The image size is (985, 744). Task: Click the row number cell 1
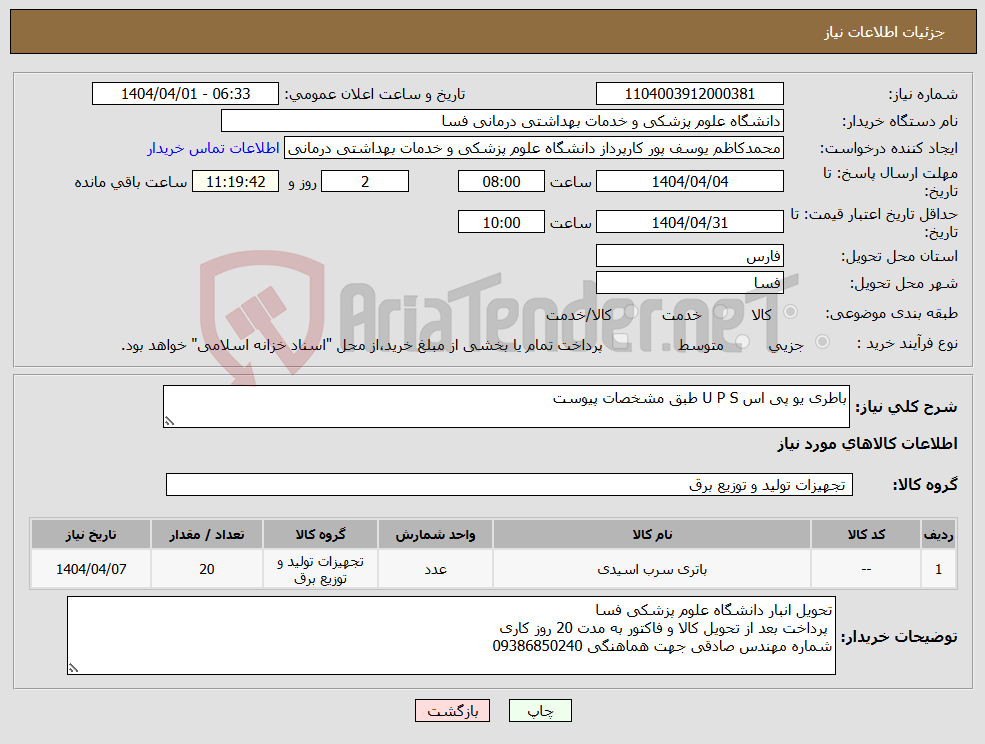(x=938, y=569)
